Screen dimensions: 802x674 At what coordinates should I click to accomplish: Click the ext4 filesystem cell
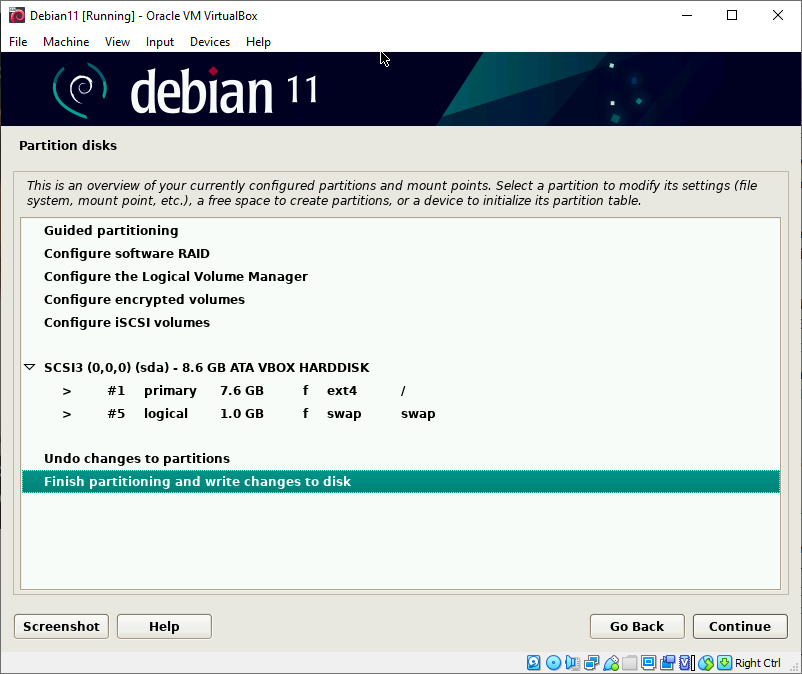click(342, 391)
